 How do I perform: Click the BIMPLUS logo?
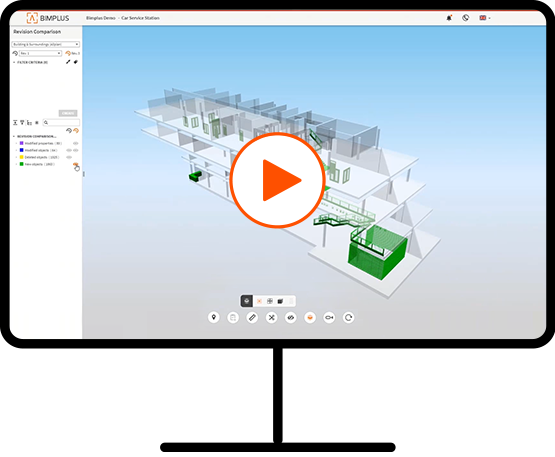click(48, 18)
